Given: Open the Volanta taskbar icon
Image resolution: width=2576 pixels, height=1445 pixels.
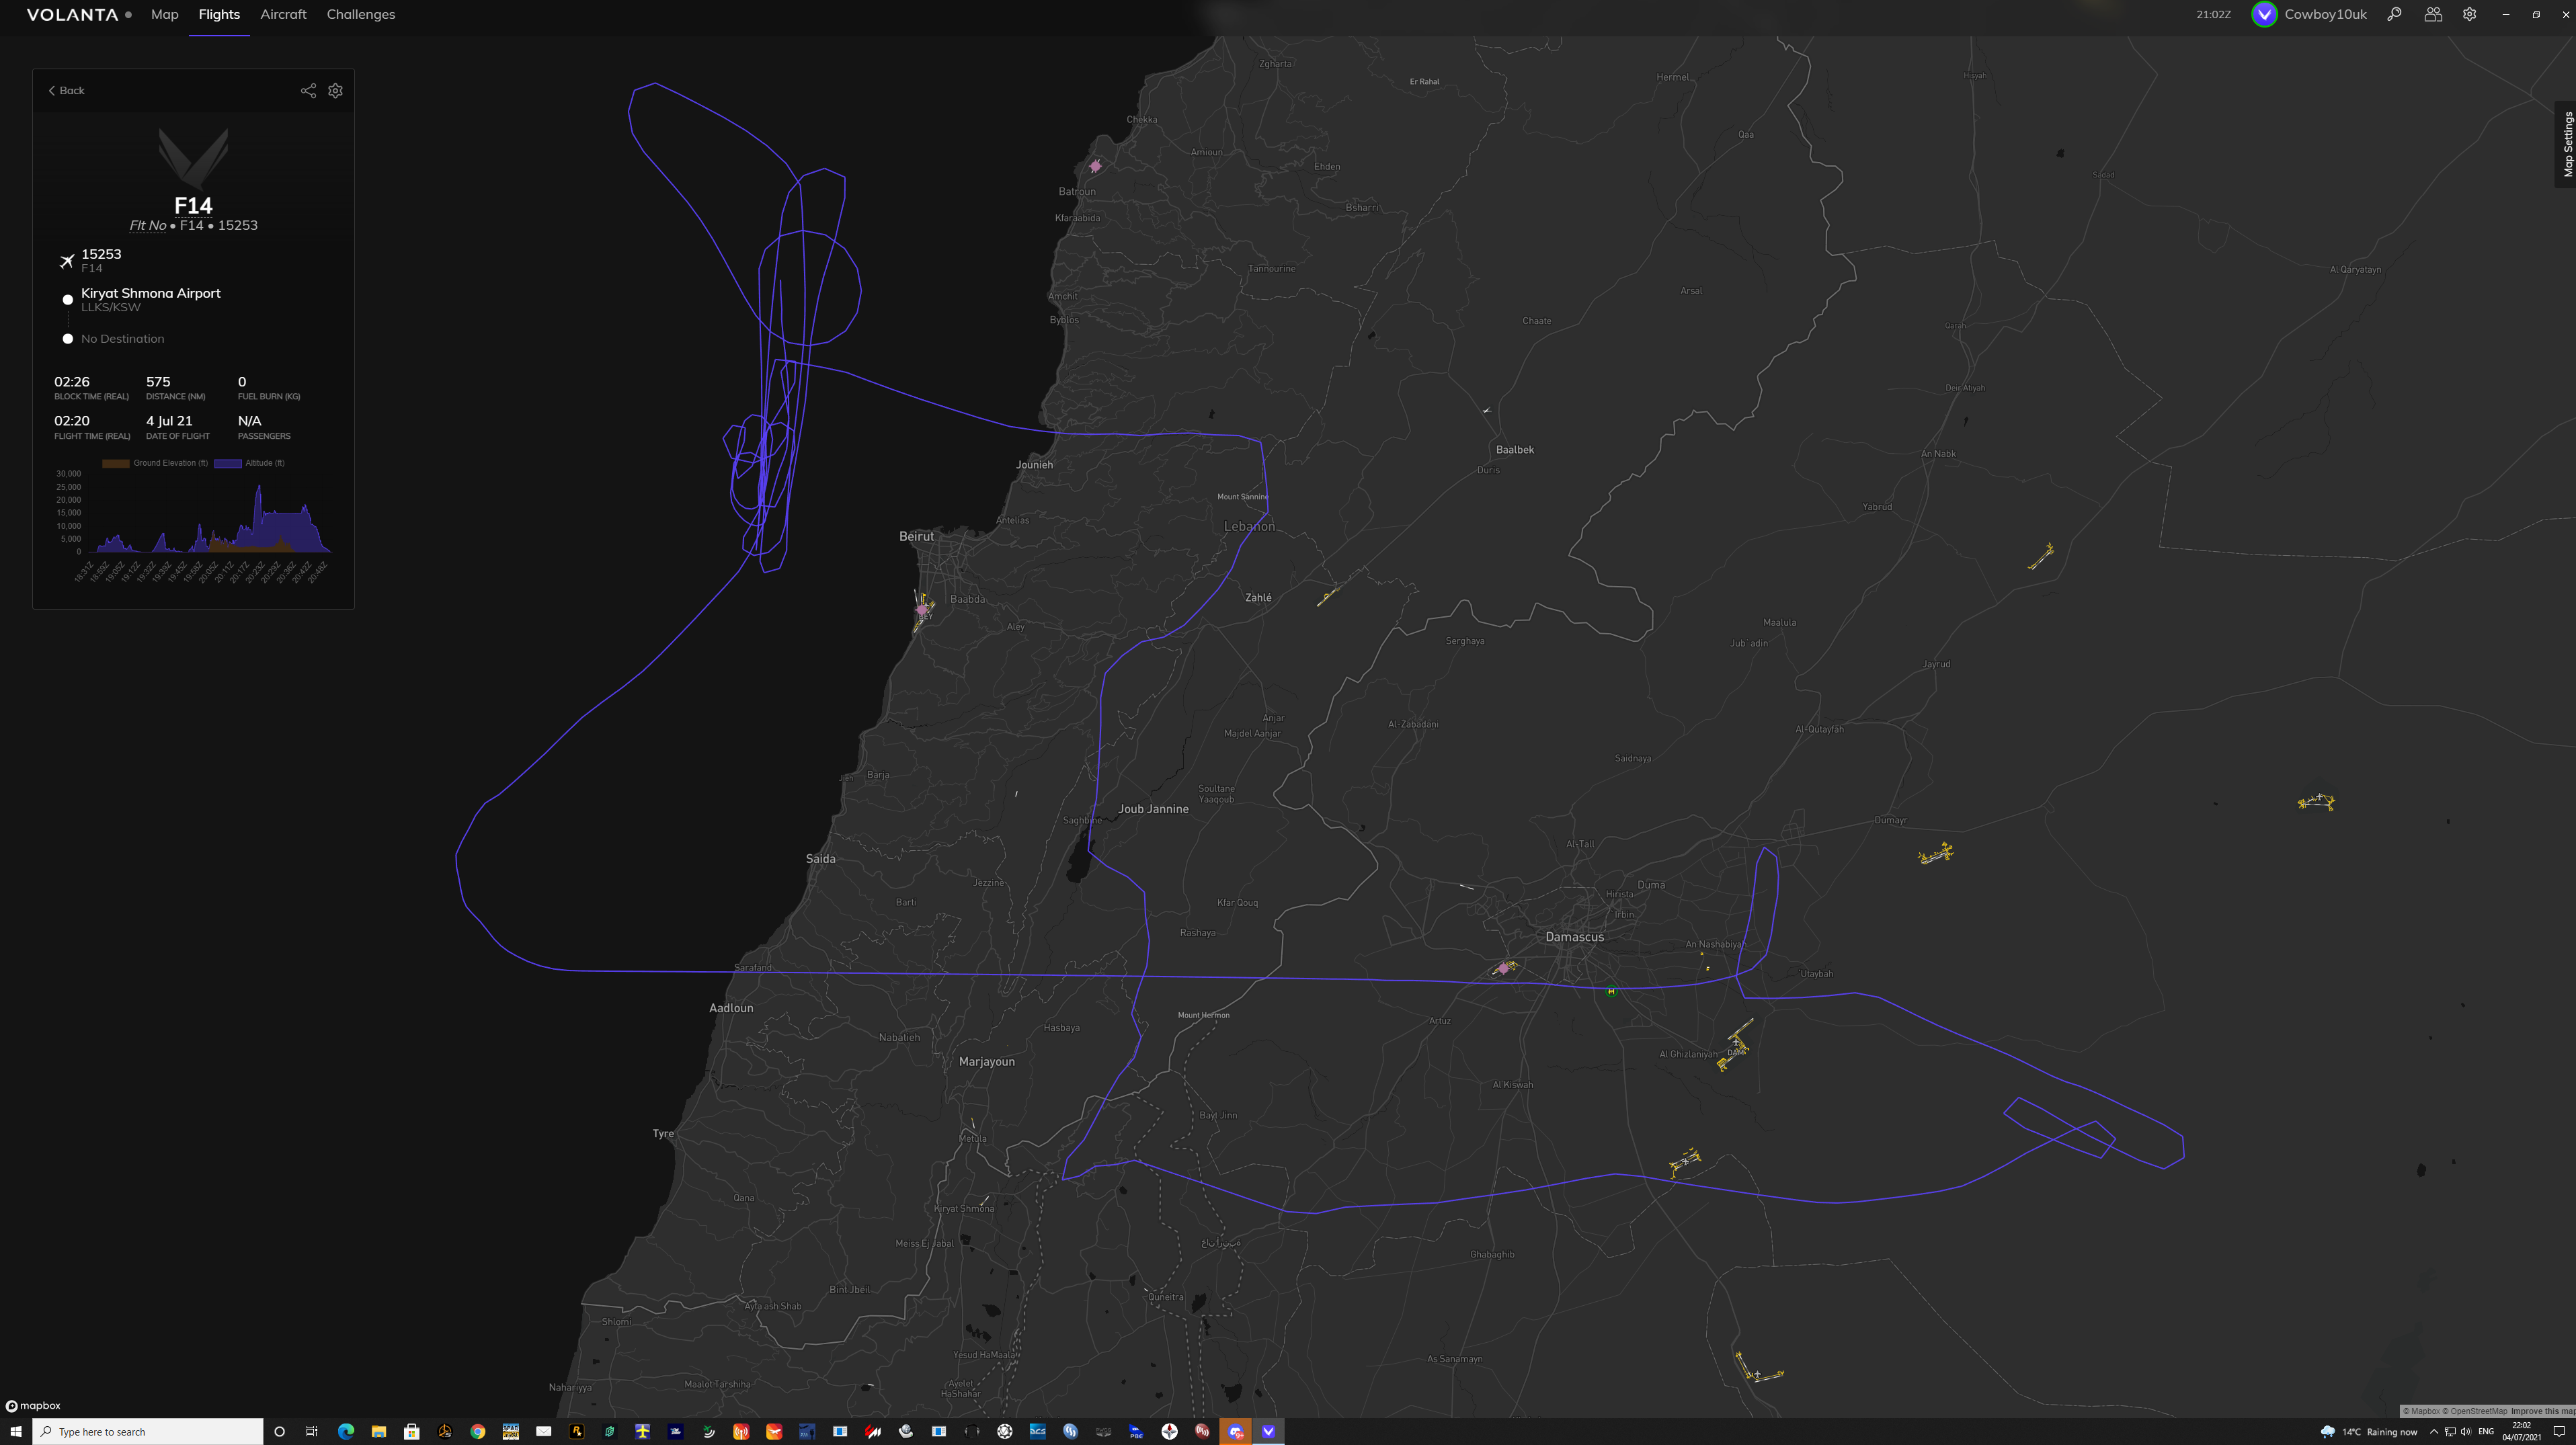Looking at the screenshot, I should point(1268,1432).
